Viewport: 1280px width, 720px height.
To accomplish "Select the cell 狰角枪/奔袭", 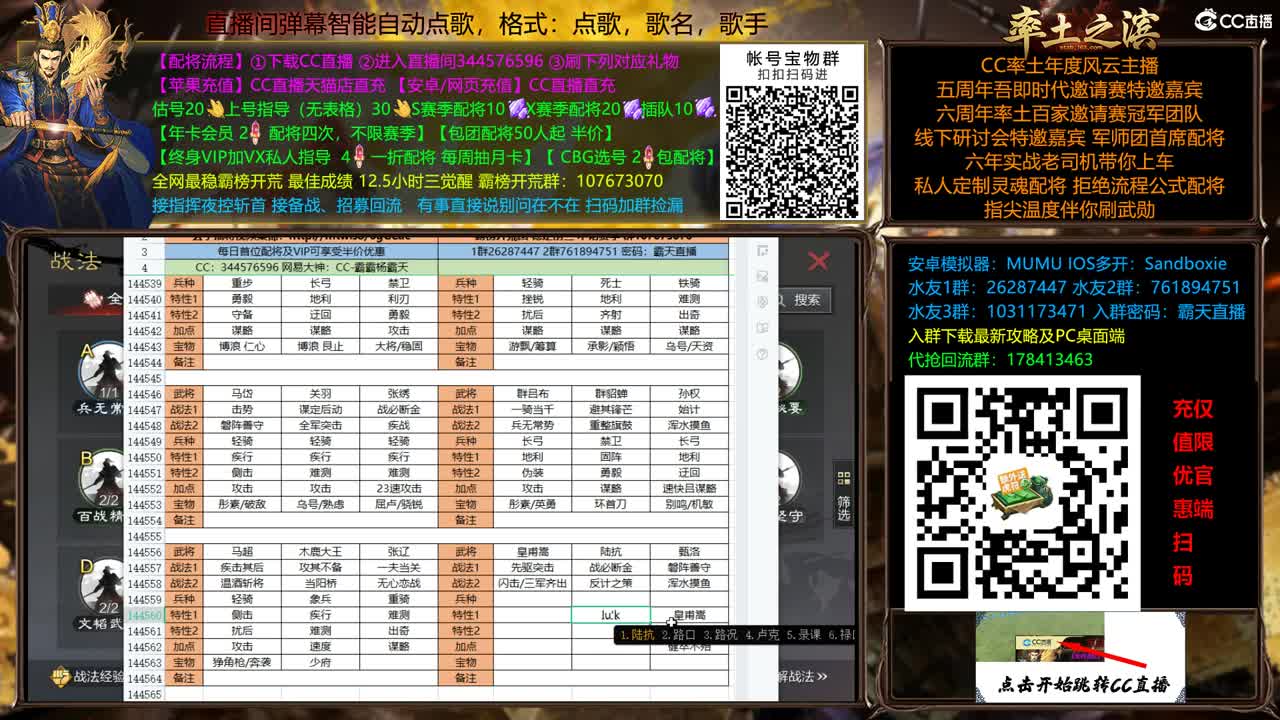I will click(242, 662).
